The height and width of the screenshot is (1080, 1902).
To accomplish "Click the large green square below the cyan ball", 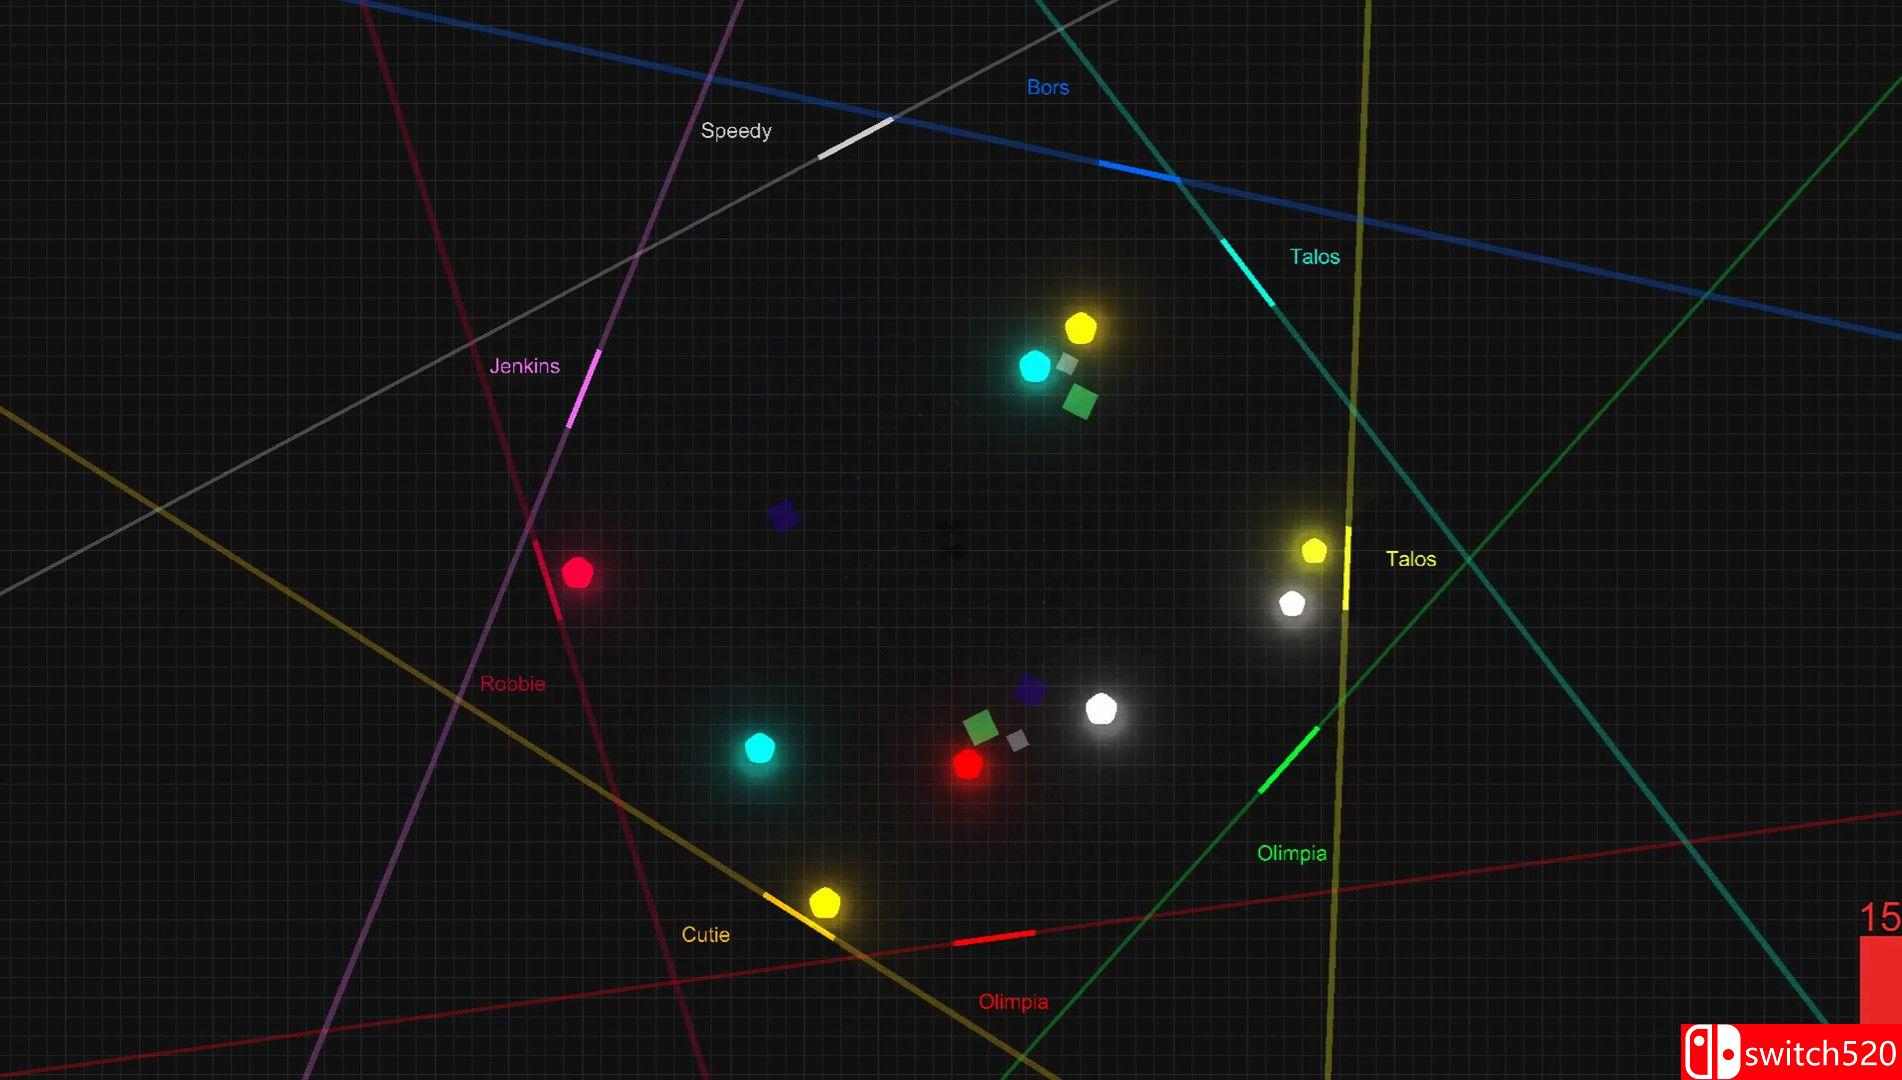I will (1080, 402).
